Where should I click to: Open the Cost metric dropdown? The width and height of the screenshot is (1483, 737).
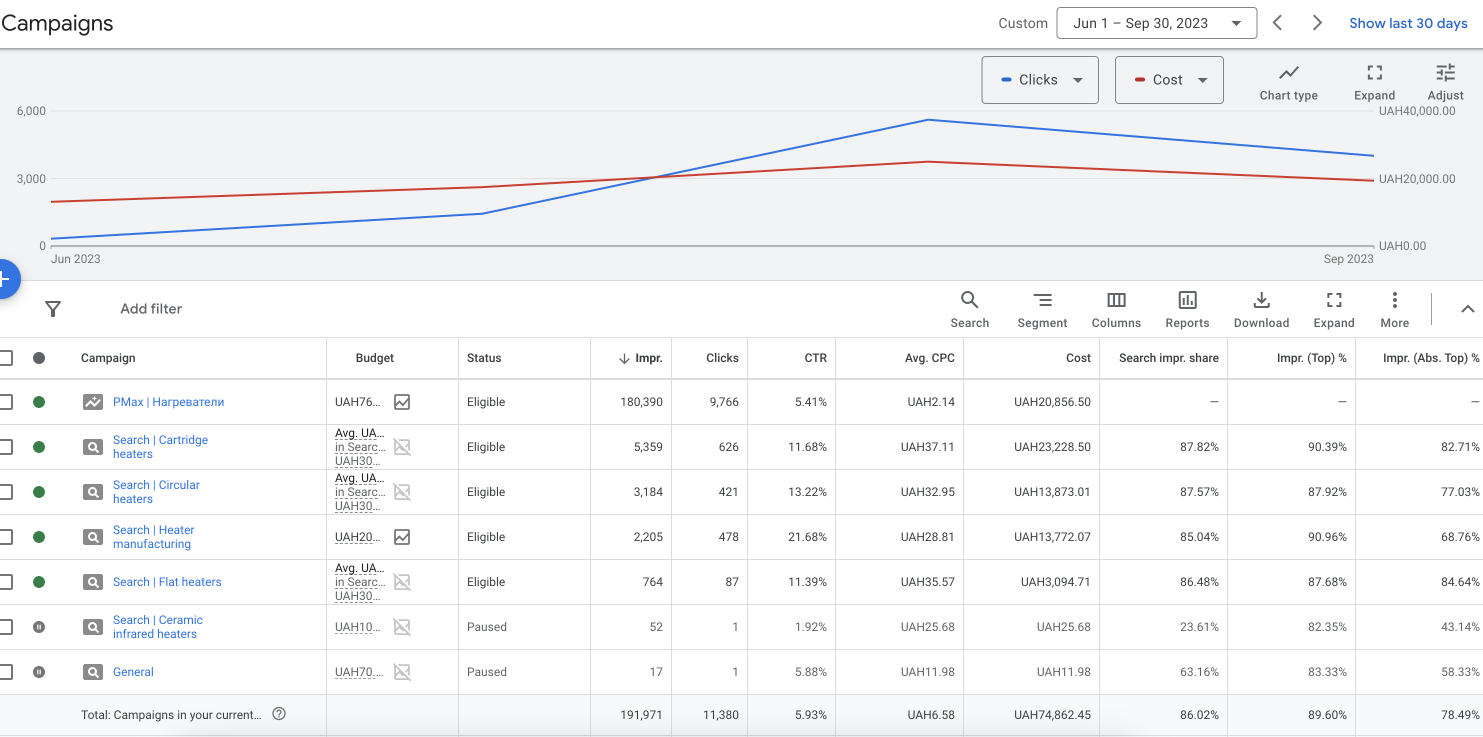point(1169,80)
